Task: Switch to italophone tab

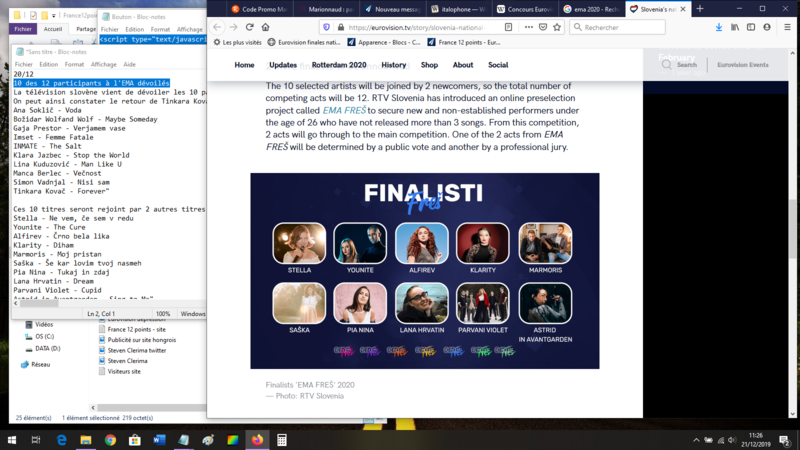Action: (x=458, y=9)
